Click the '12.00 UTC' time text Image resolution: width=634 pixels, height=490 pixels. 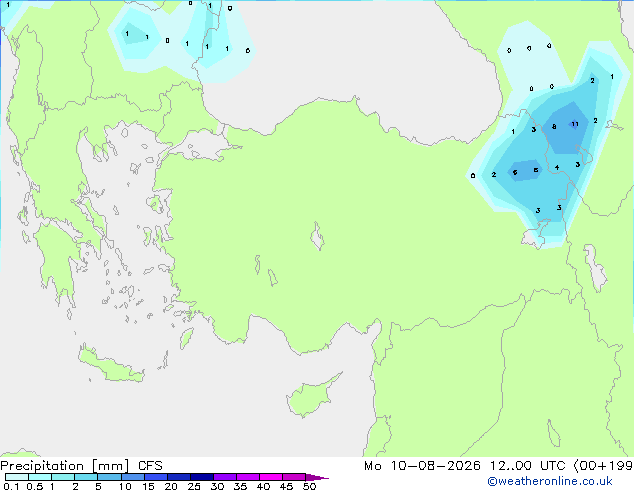(x=527, y=466)
